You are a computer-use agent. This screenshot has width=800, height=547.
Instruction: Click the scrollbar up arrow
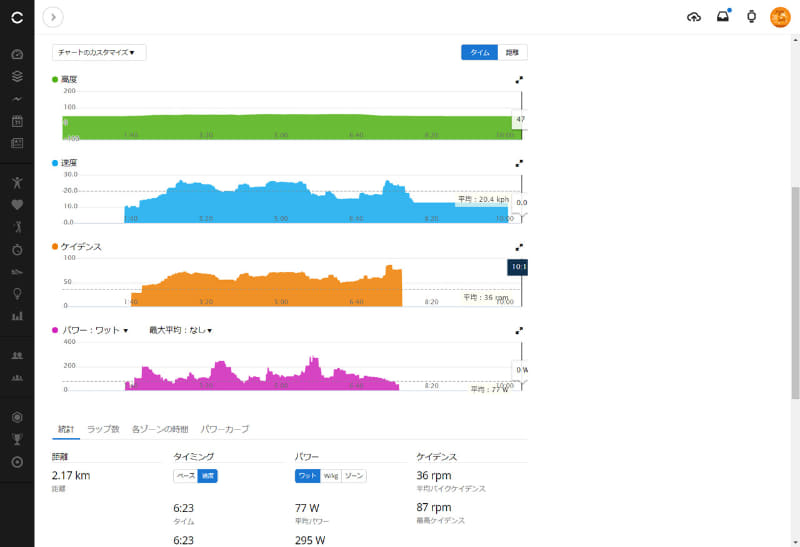point(795,39)
